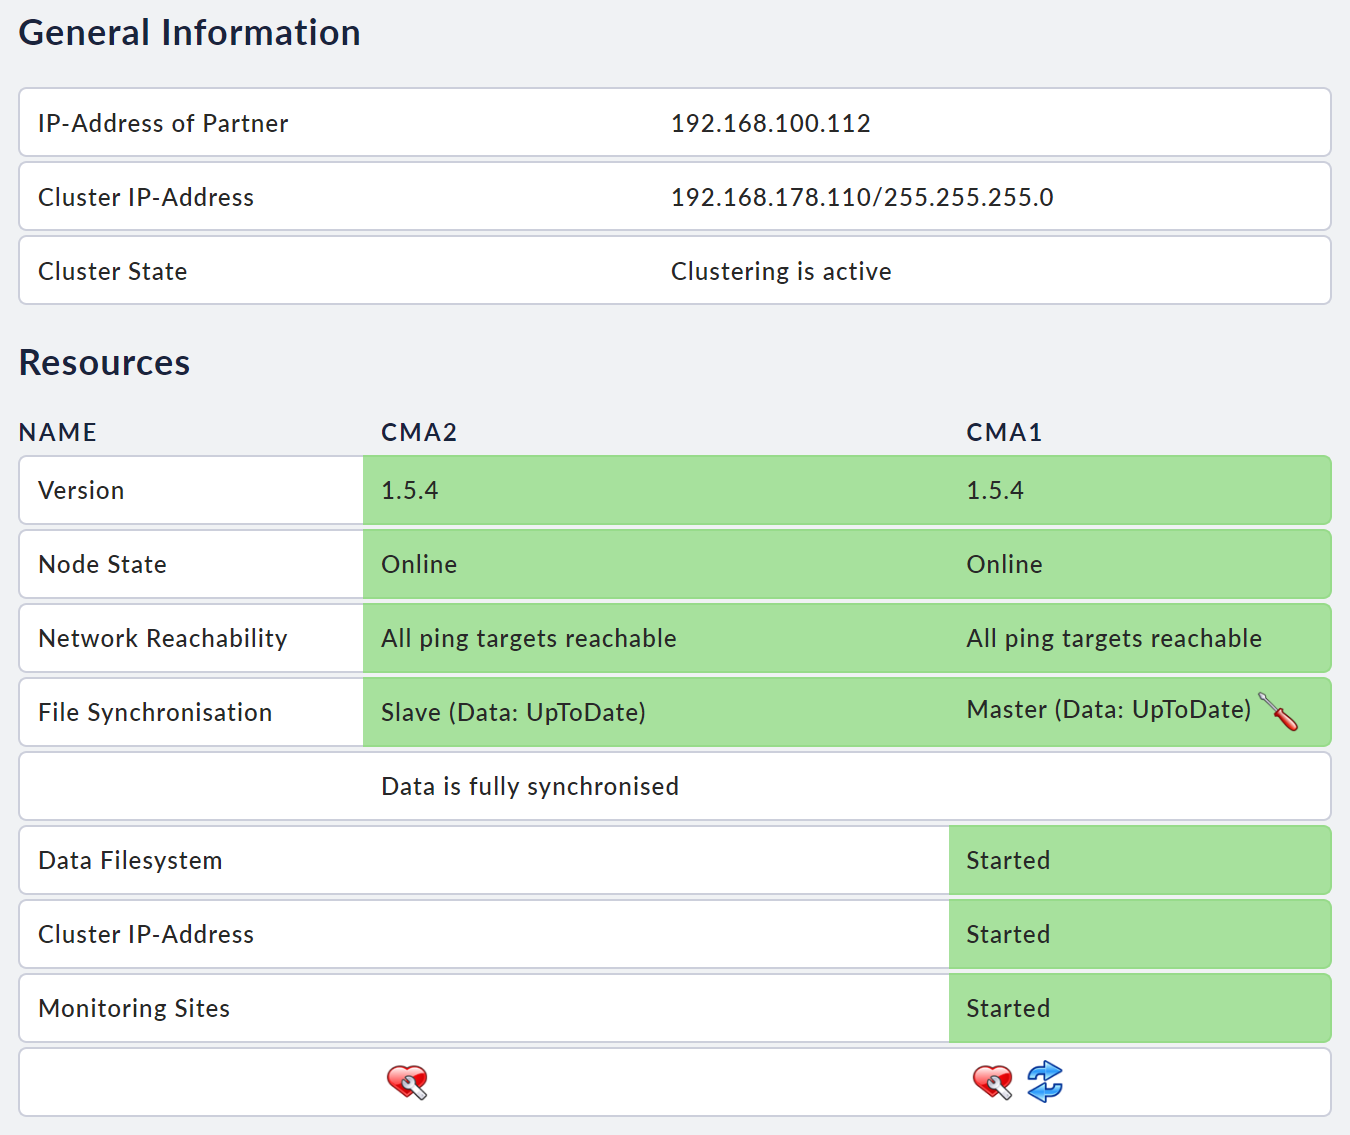Click the 'Data is fully synchronised' message
Viewport: 1350px width, 1135px height.
[530, 786]
